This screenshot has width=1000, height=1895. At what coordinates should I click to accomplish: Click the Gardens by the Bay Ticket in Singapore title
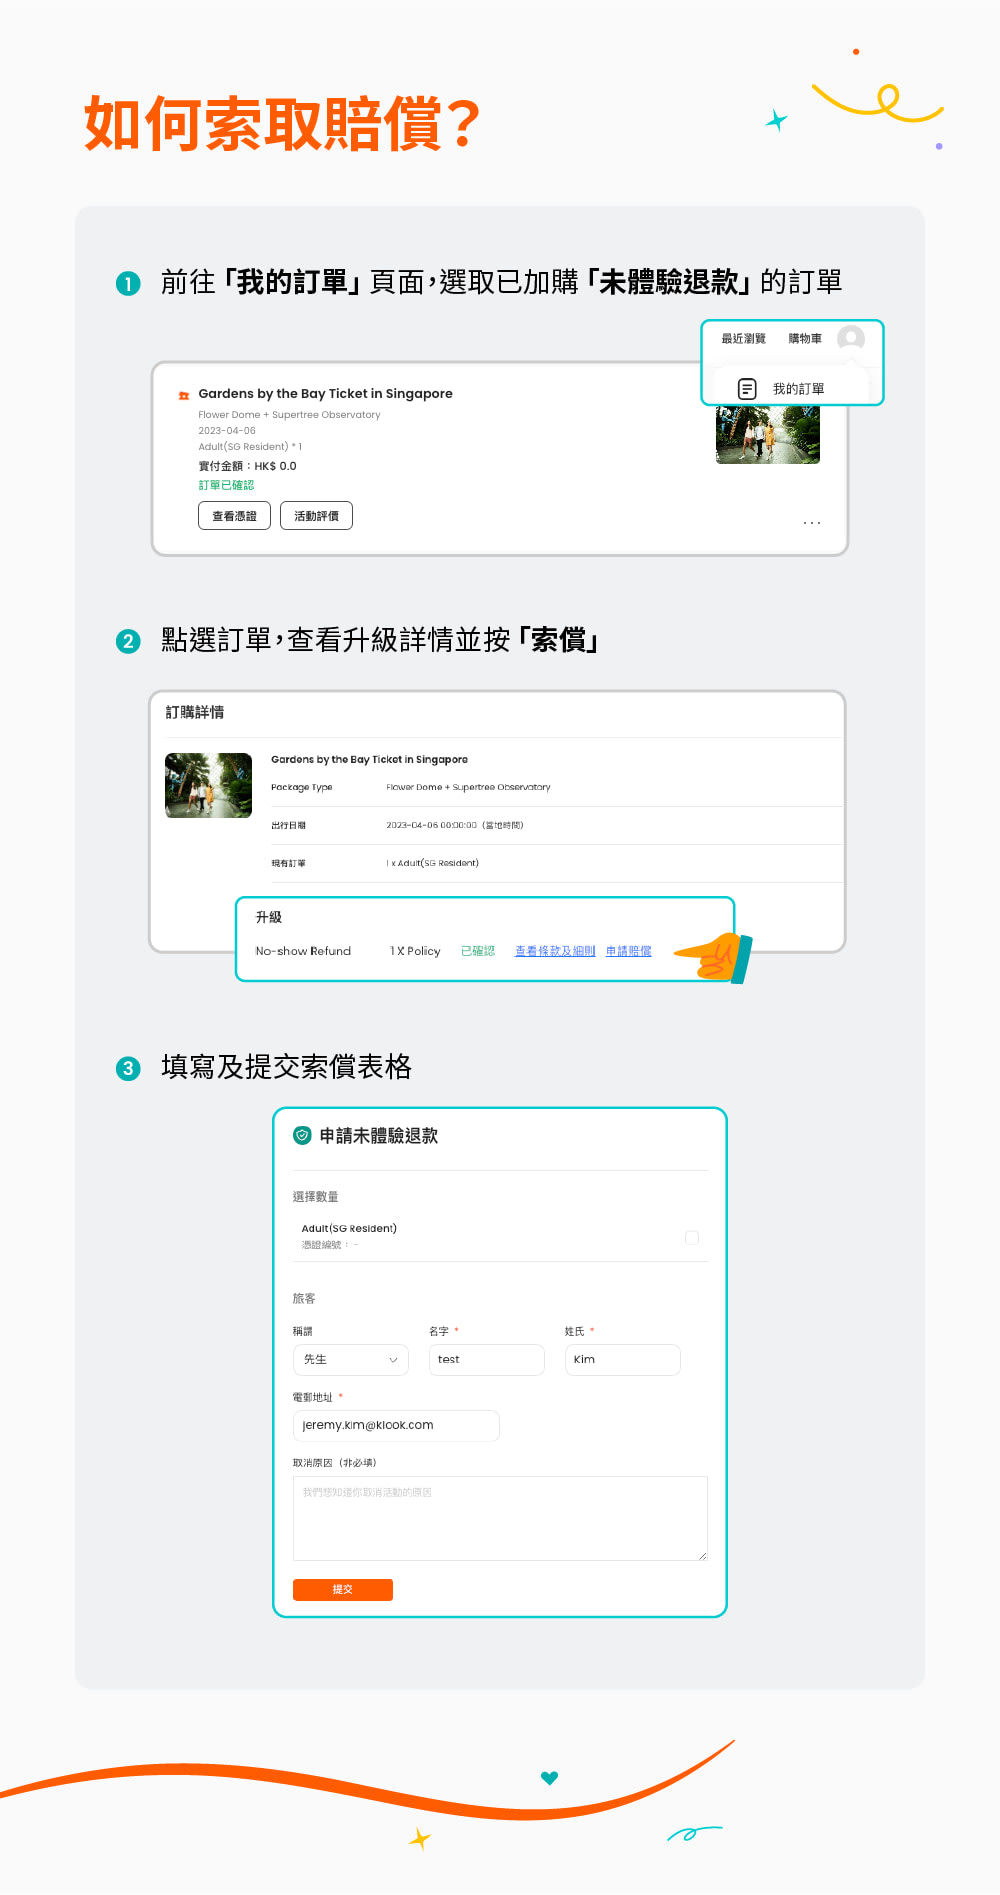tap(325, 394)
